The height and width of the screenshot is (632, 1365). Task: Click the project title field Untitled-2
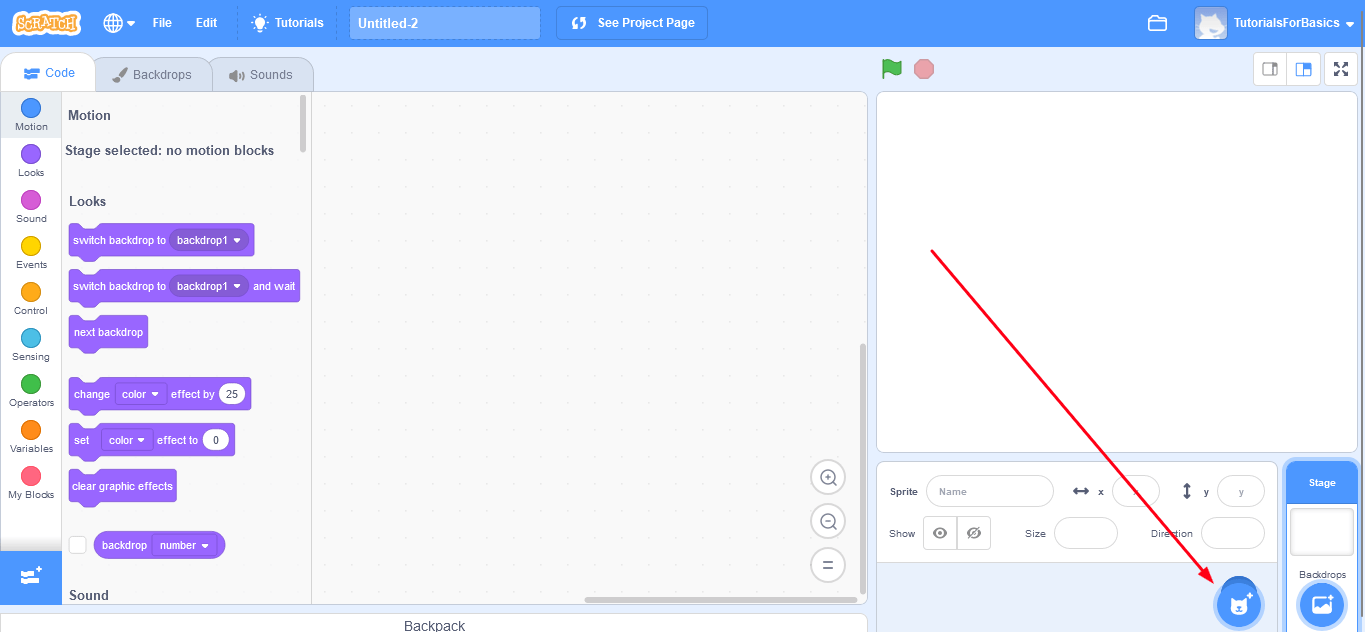(x=445, y=23)
